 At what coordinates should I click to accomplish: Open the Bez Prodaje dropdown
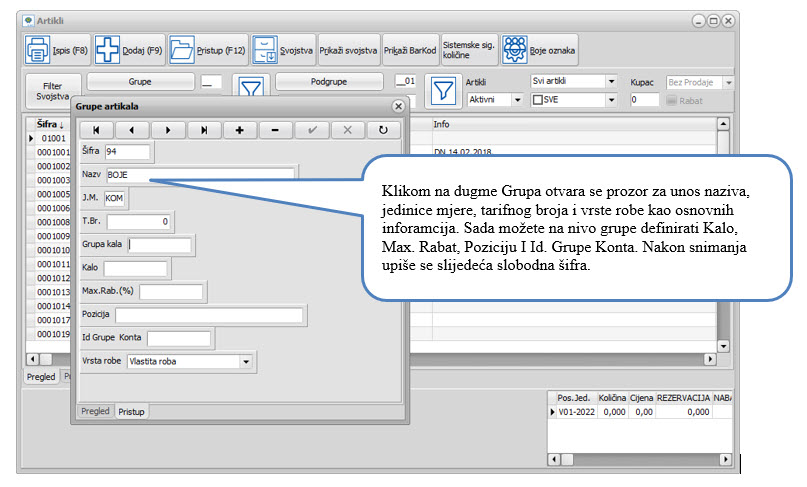729,82
